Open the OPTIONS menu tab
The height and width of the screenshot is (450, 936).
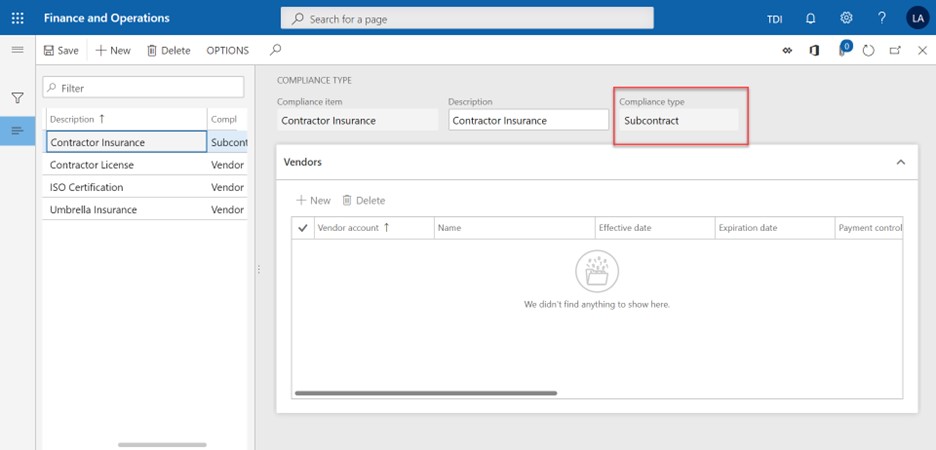(x=227, y=50)
